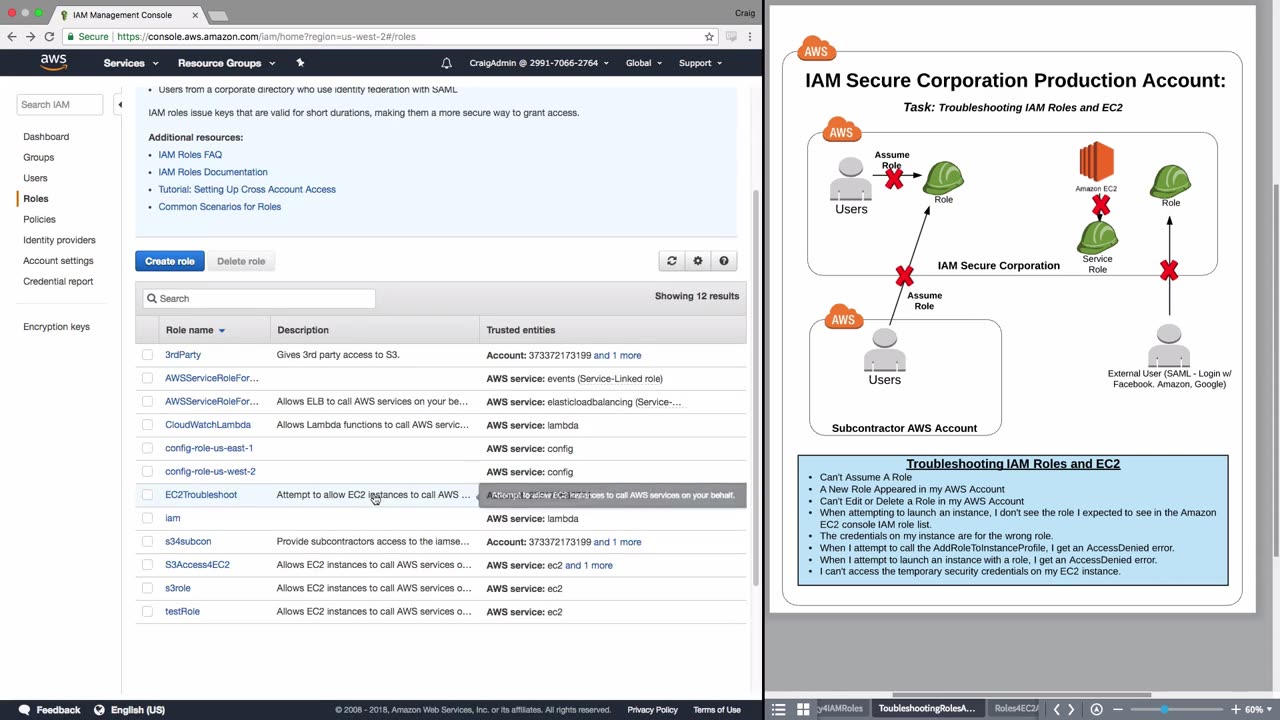
Task: Select Policies in the IAM sidebar
Action: pos(40,219)
